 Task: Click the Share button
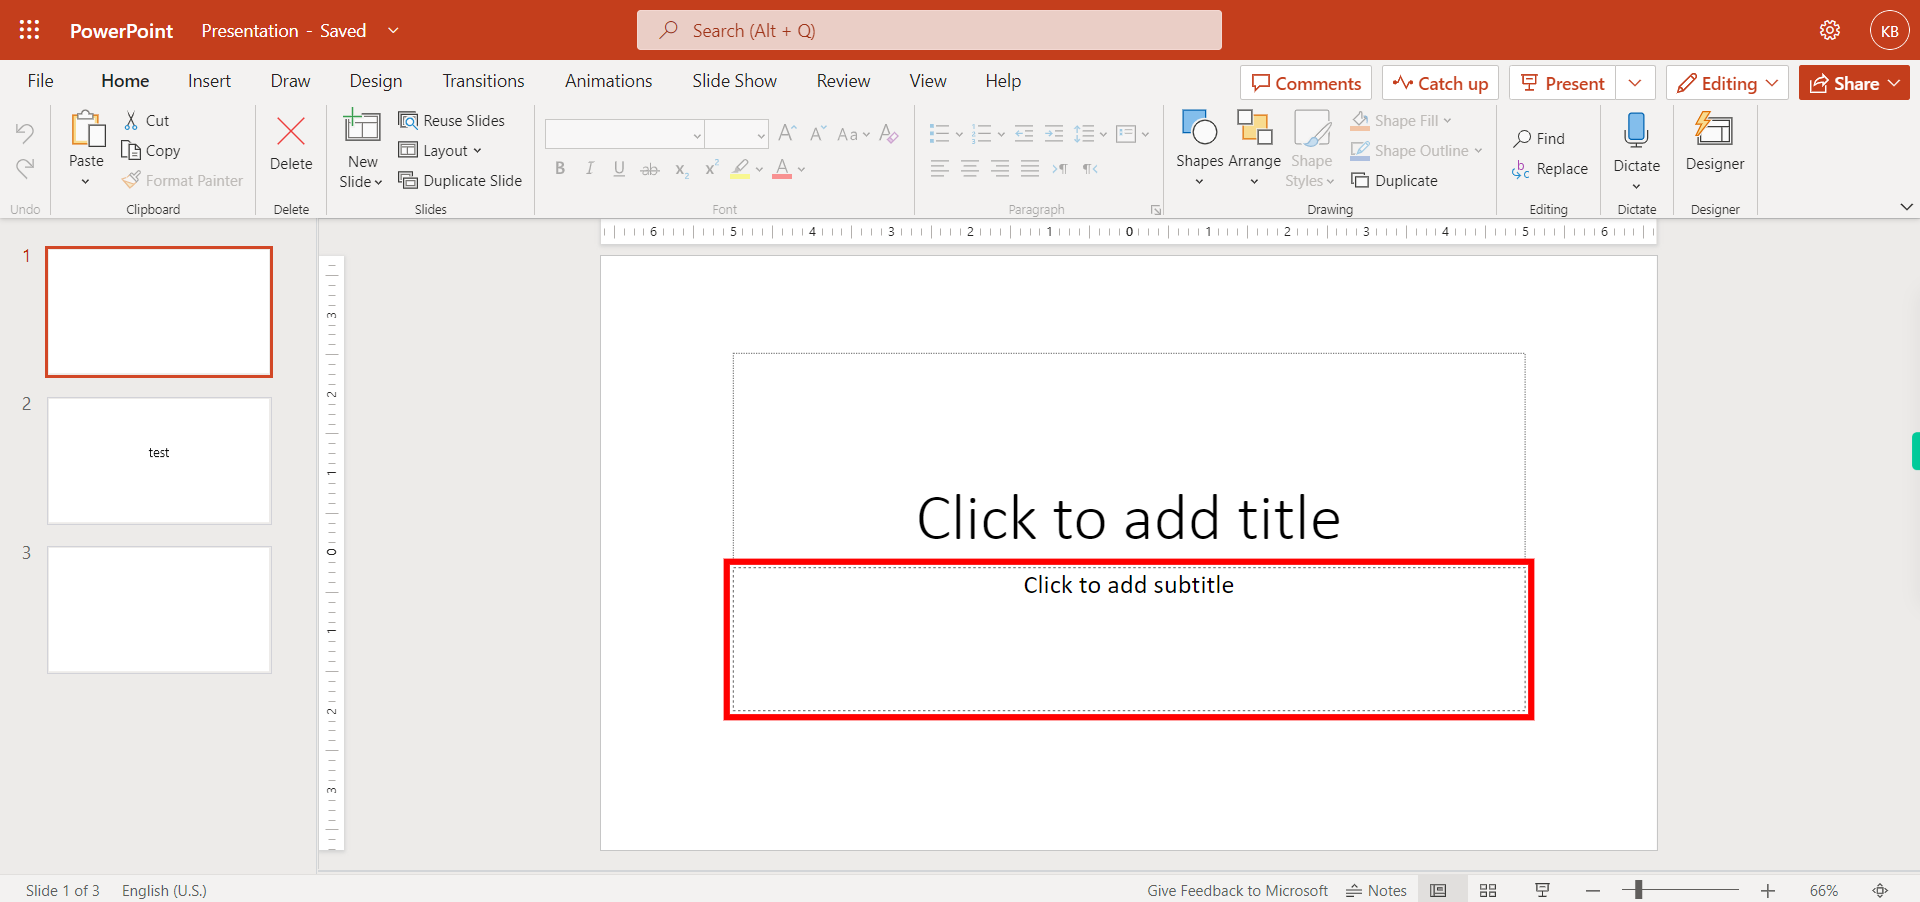(1854, 83)
